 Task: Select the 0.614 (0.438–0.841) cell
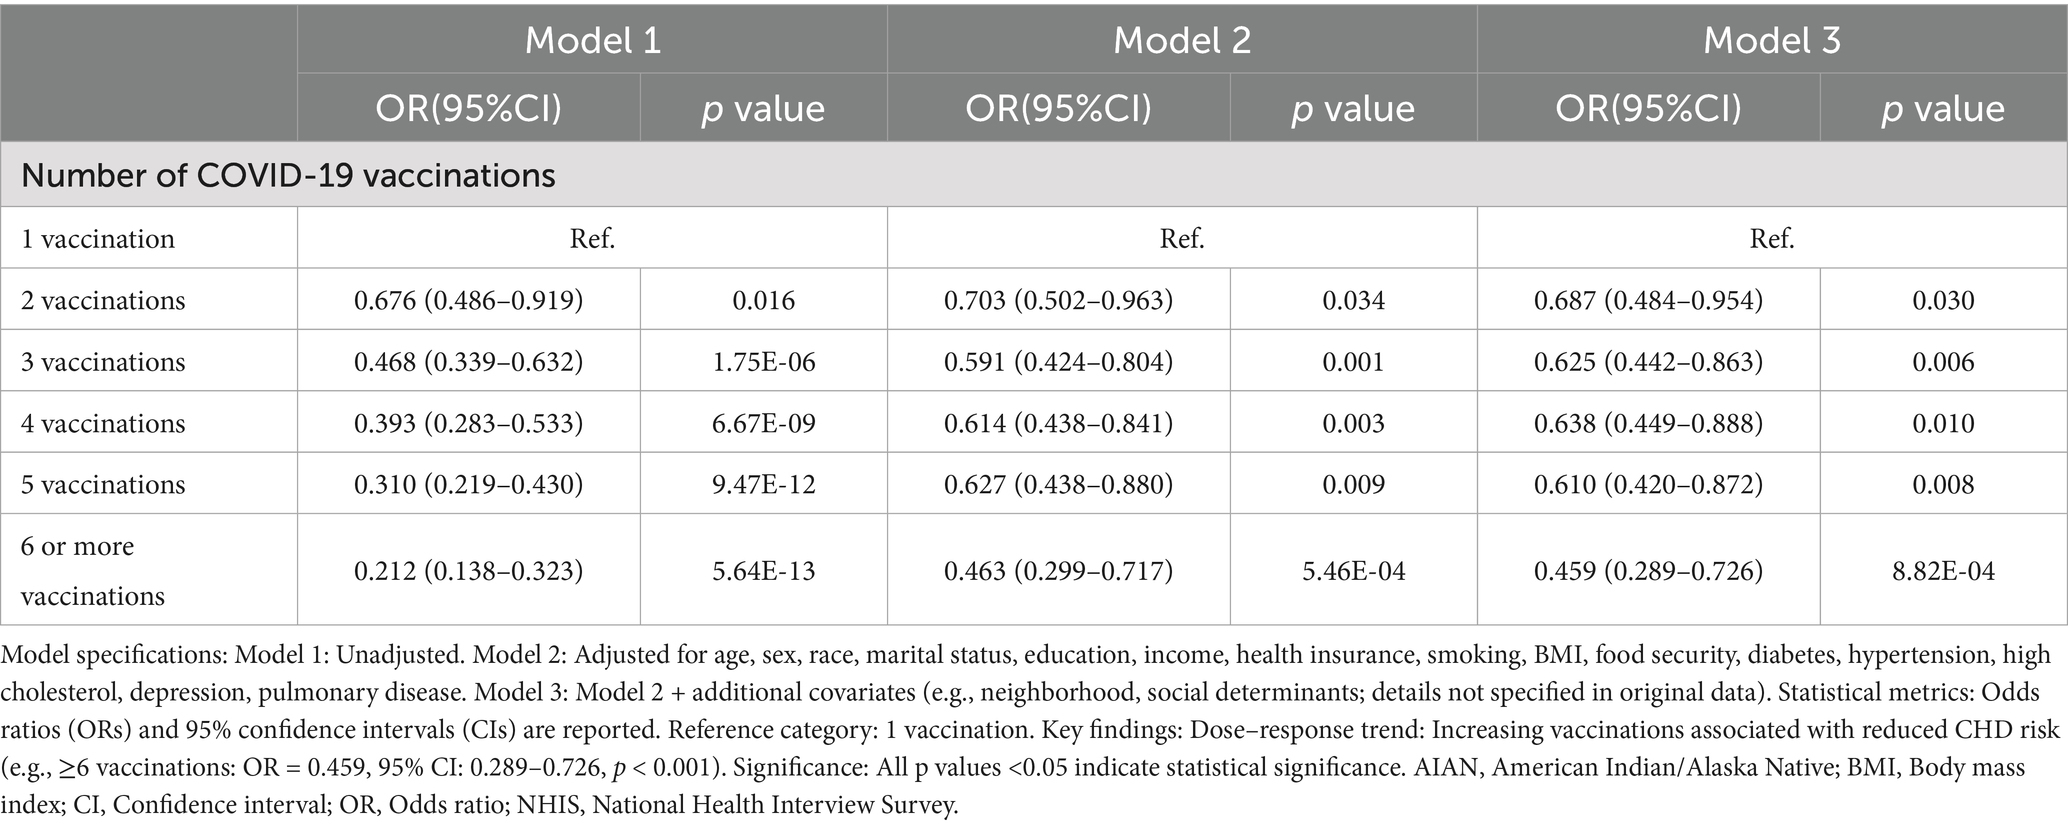point(1058,423)
